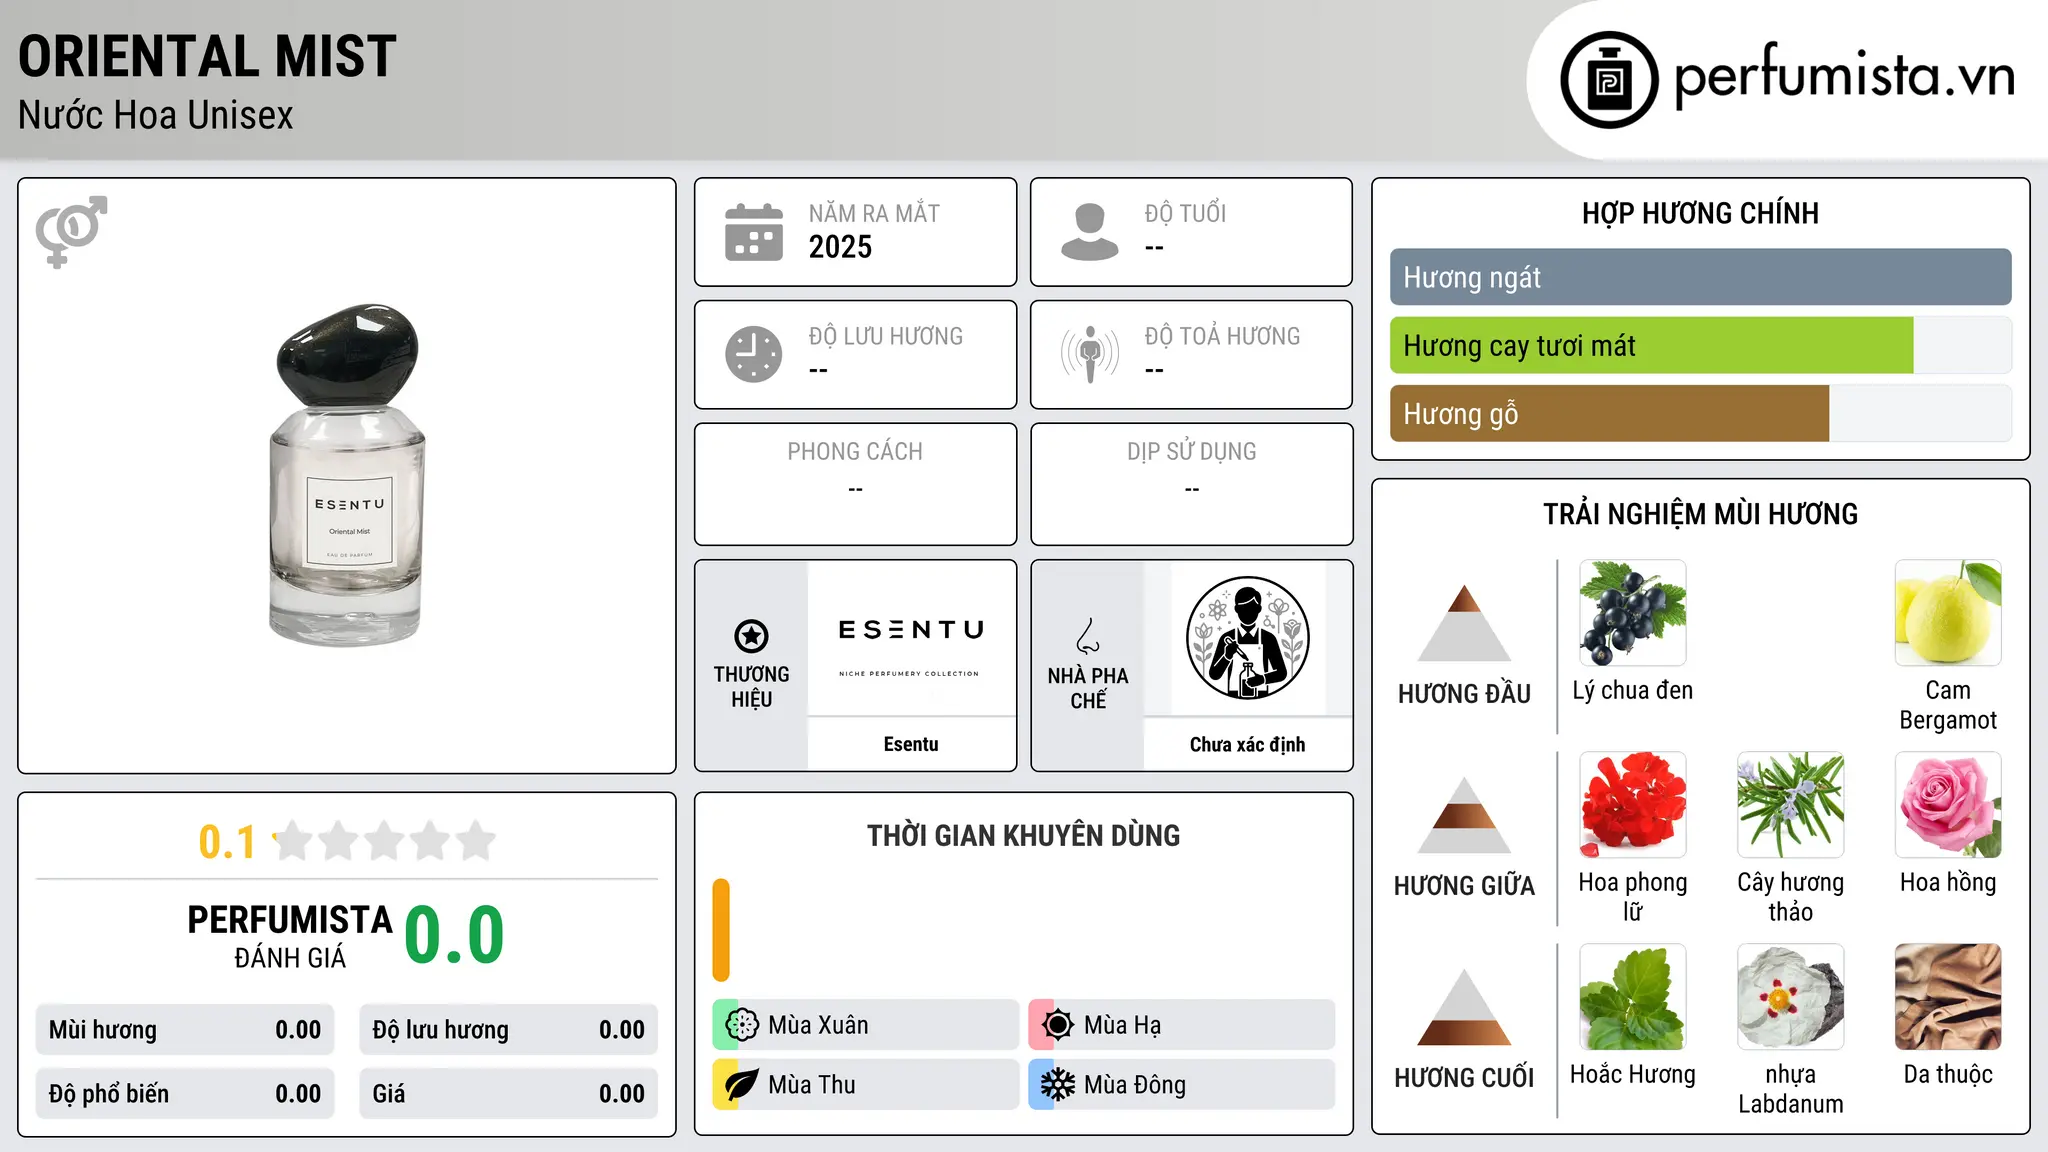This screenshot has width=2048, height=1152.
Task: Open the Lý chua đen note image
Action: click(1632, 613)
